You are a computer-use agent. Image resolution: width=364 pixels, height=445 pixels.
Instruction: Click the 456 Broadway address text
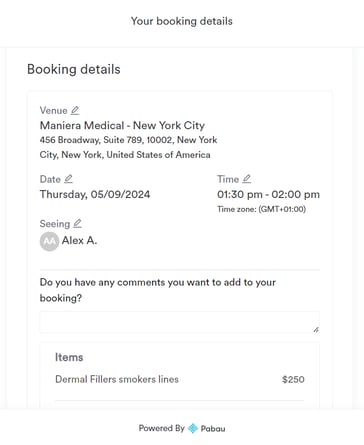[128, 147]
